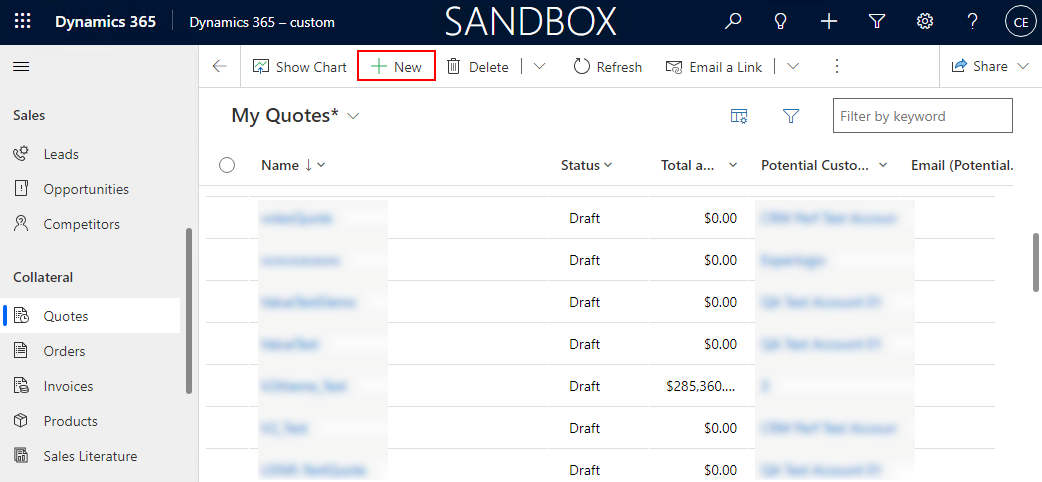Click the quick create plus icon
Viewport: 1042px width, 482px height.
[829, 22]
